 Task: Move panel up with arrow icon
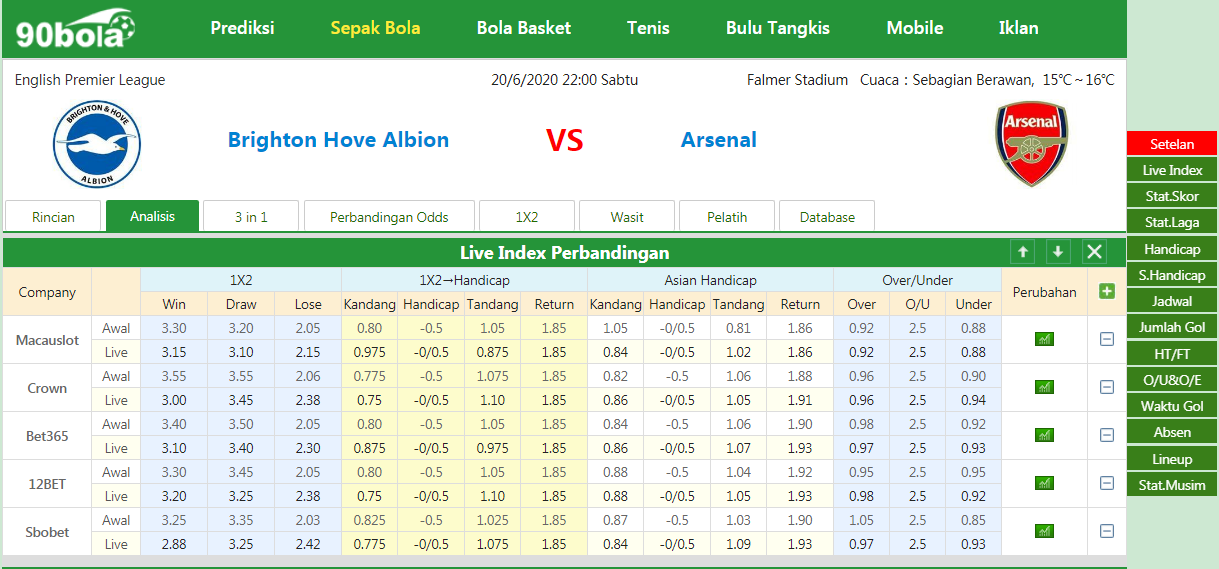(1022, 252)
